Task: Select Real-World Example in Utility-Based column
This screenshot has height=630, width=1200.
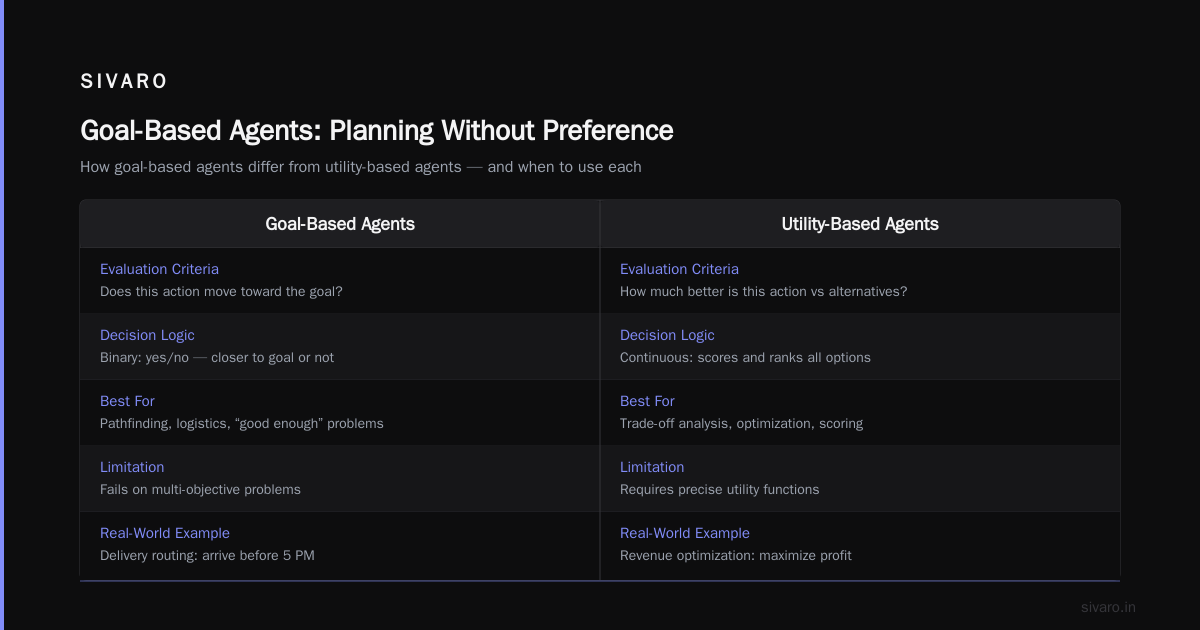Action: coord(685,533)
